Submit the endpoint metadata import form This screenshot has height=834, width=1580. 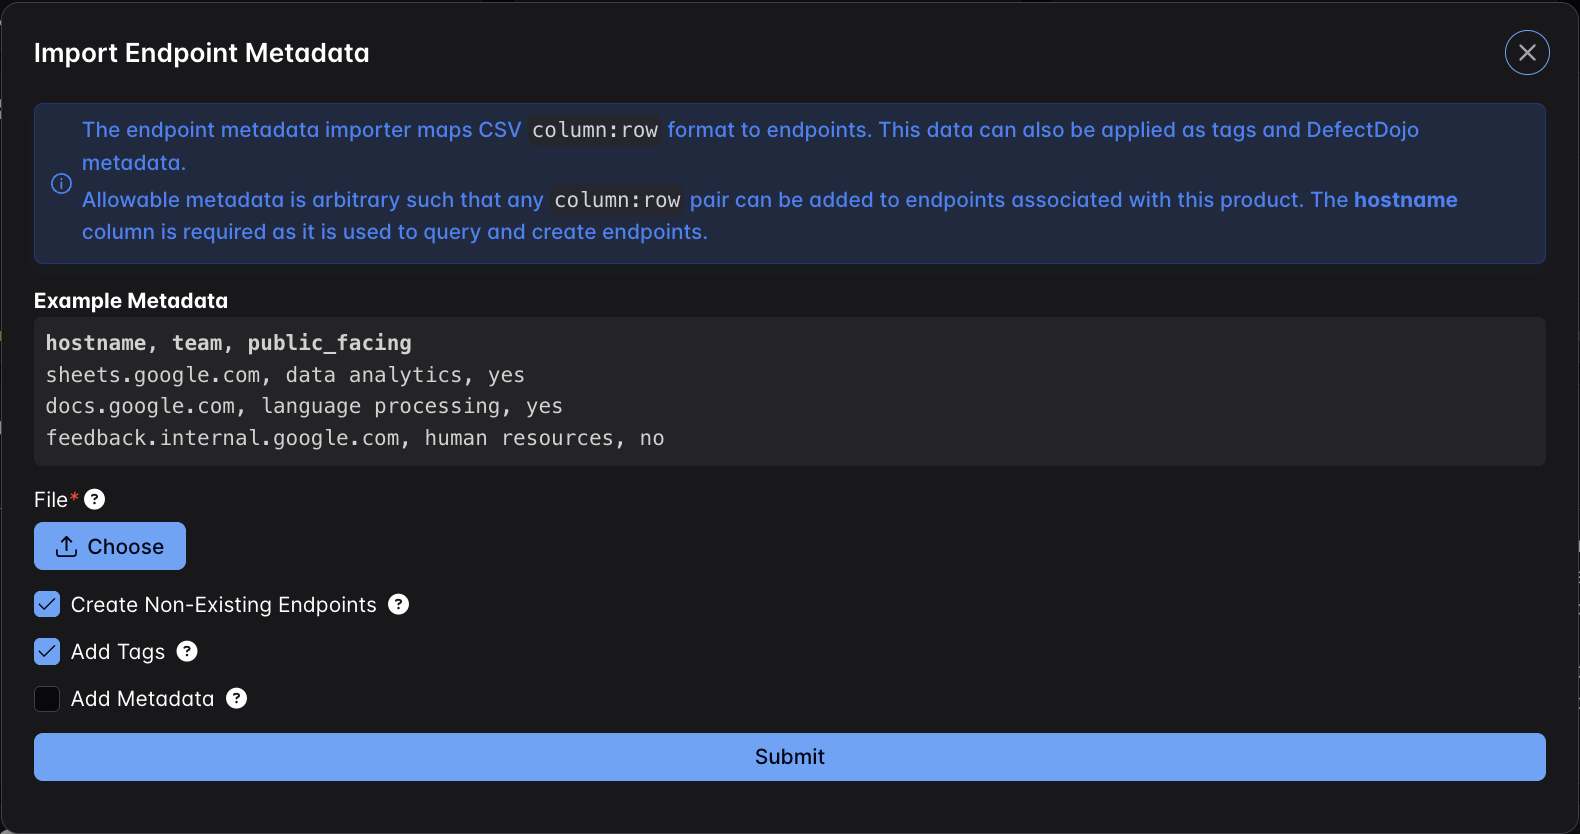coord(789,757)
